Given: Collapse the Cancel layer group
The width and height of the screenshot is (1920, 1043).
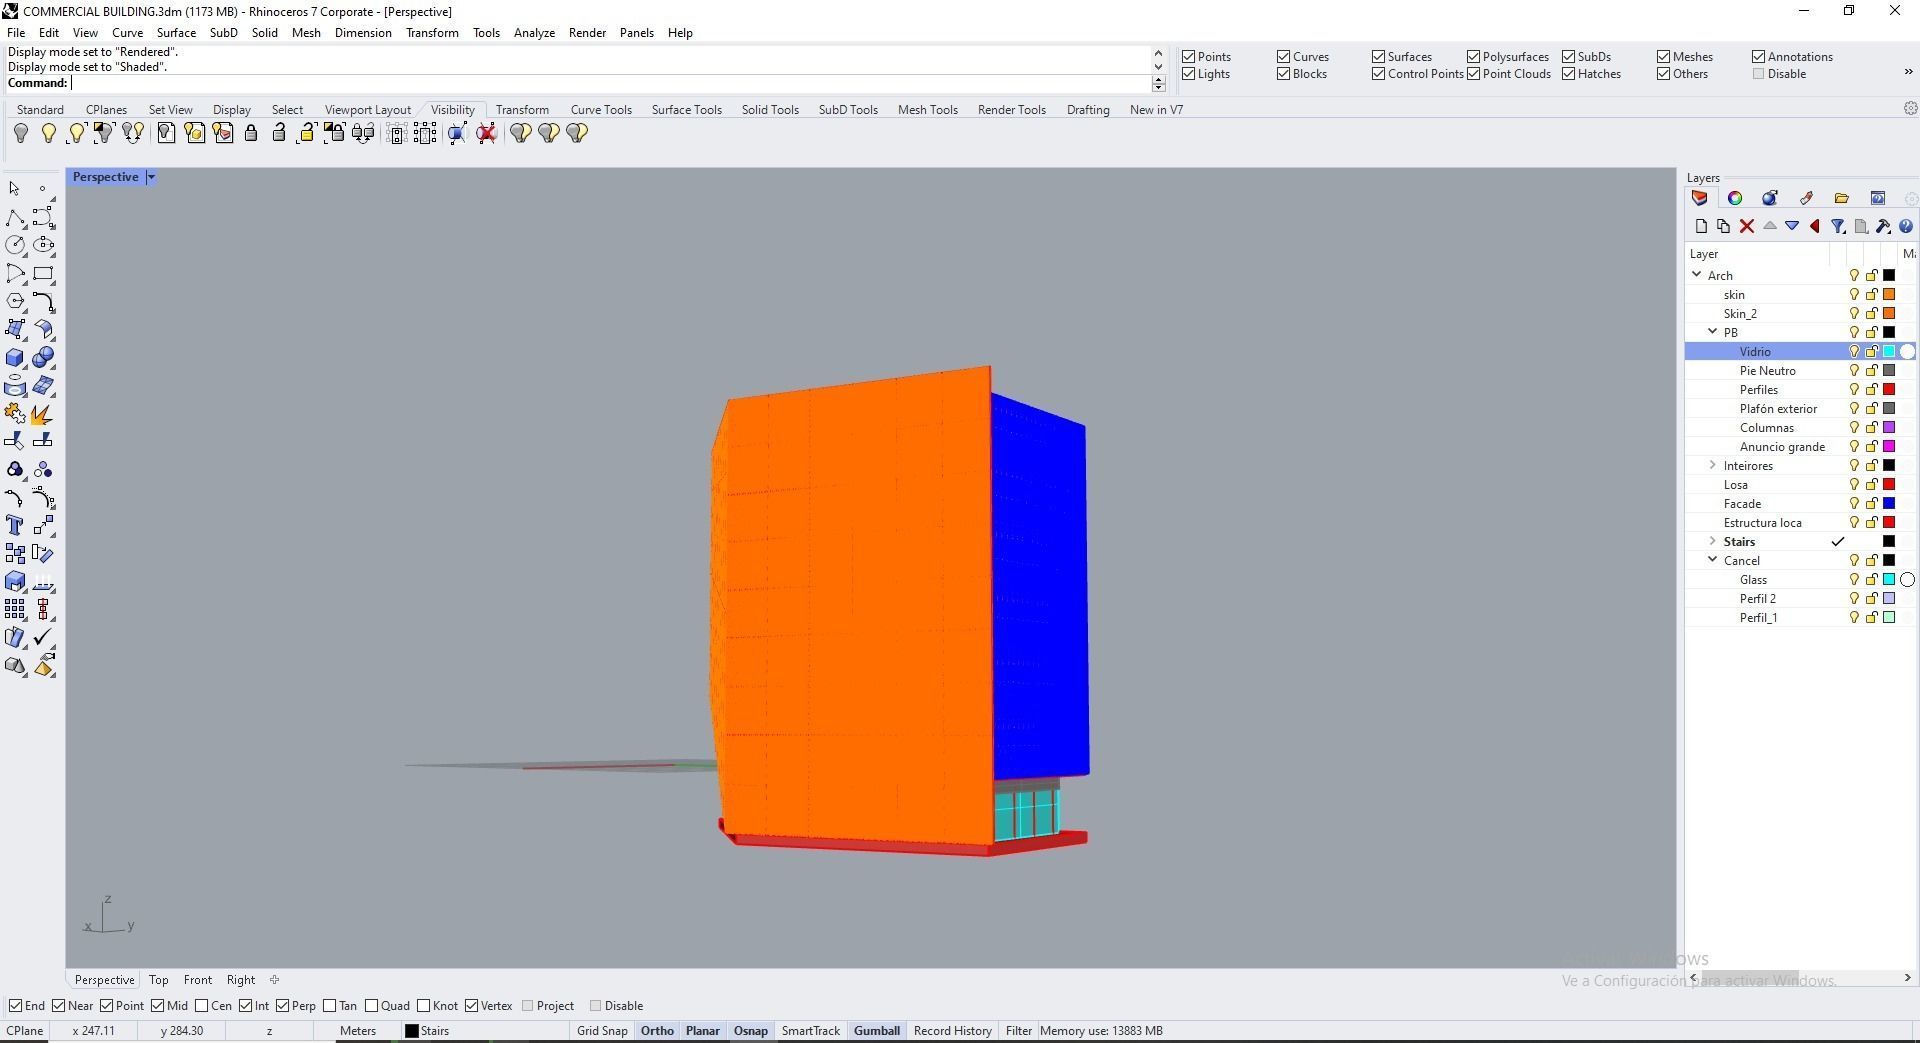Looking at the screenshot, I should pyautogui.click(x=1713, y=560).
